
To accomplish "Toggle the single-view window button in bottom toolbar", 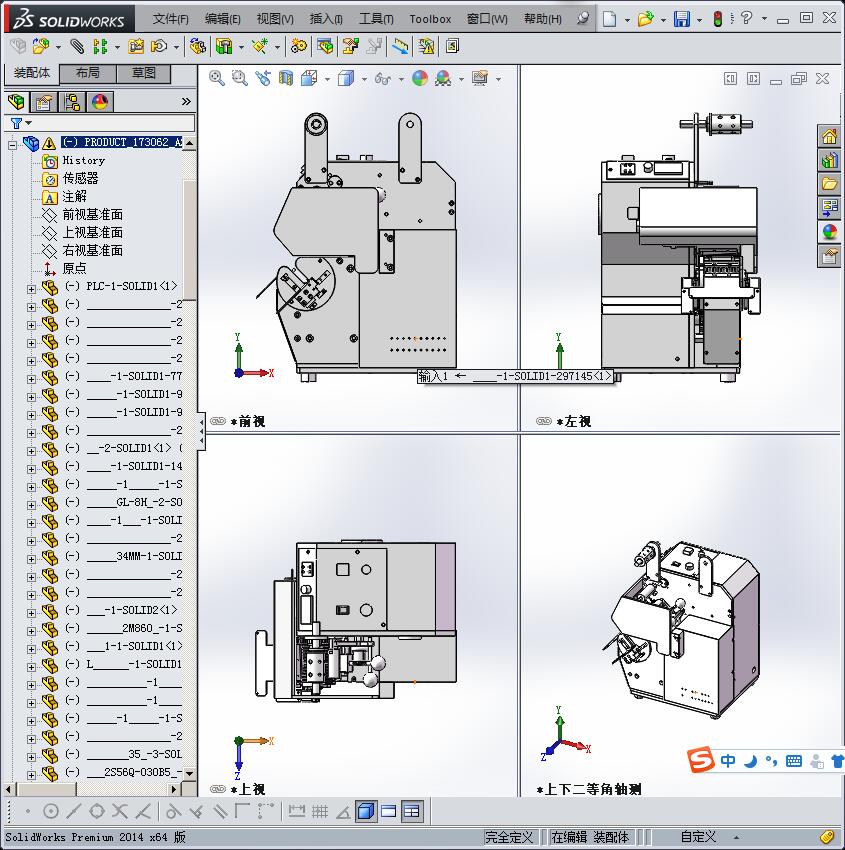I will 389,812.
